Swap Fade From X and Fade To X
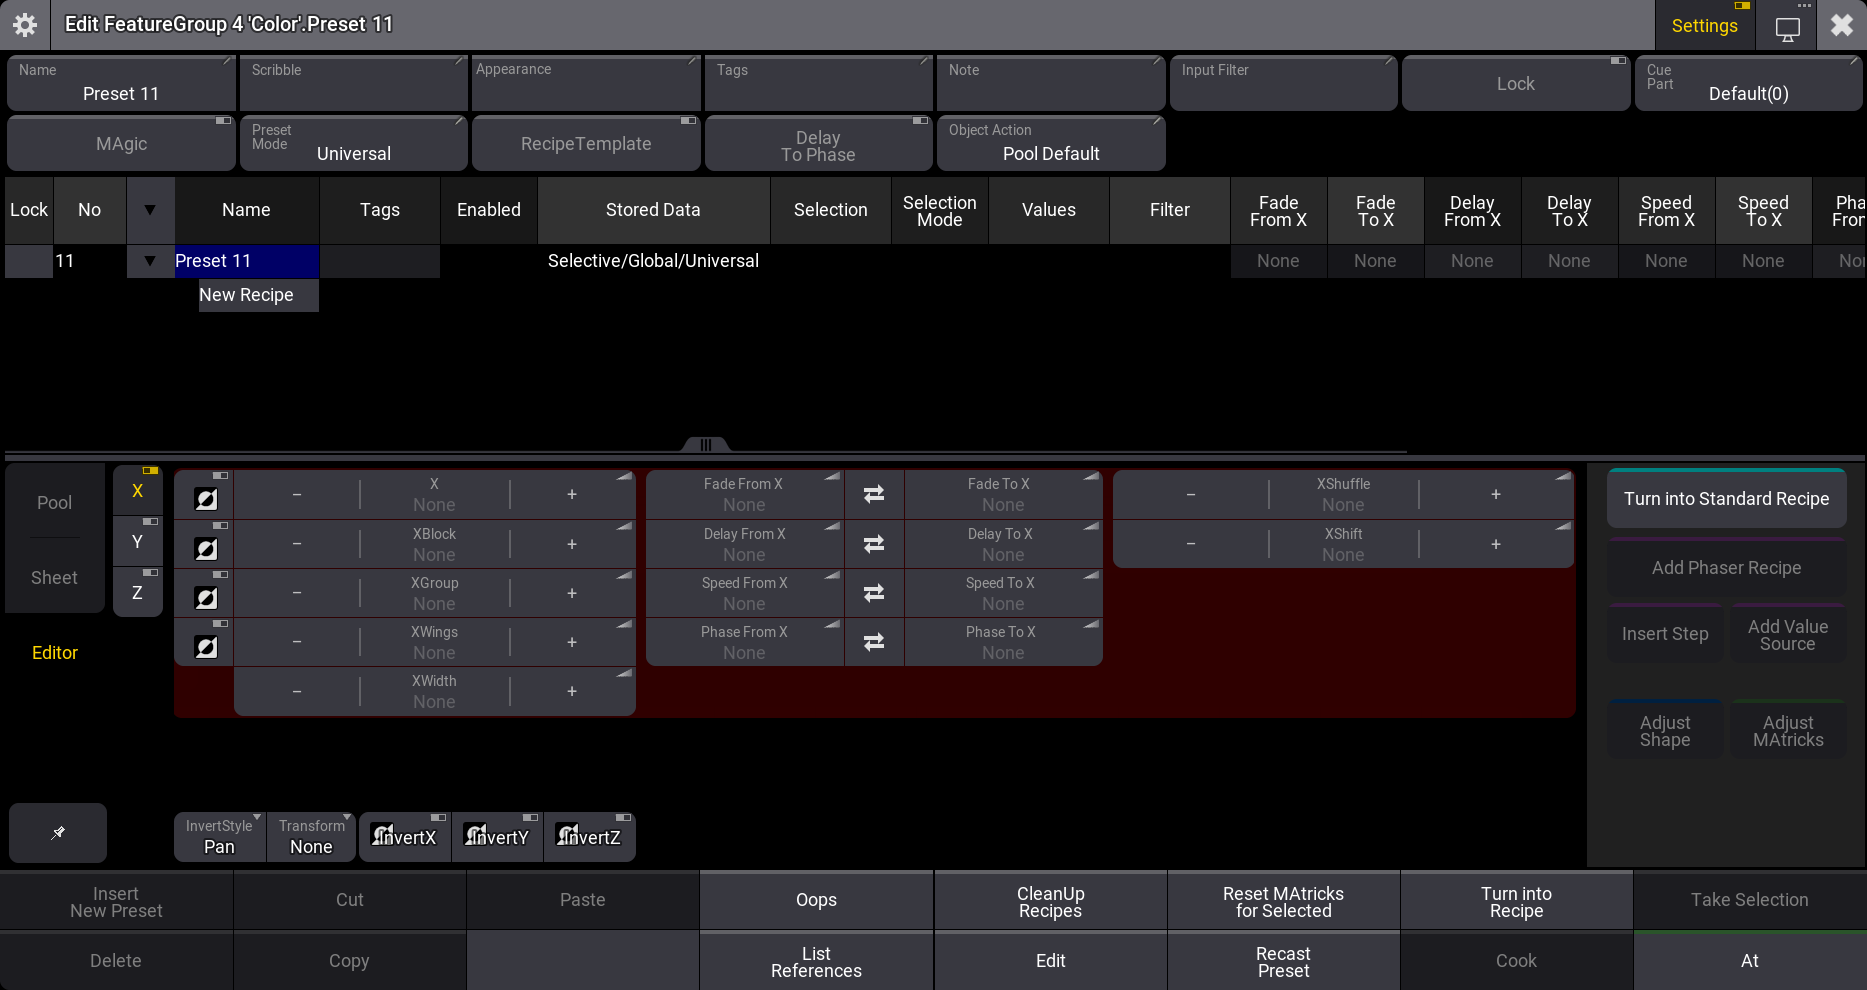The image size is (1867, 990). (x=874, y=494)
